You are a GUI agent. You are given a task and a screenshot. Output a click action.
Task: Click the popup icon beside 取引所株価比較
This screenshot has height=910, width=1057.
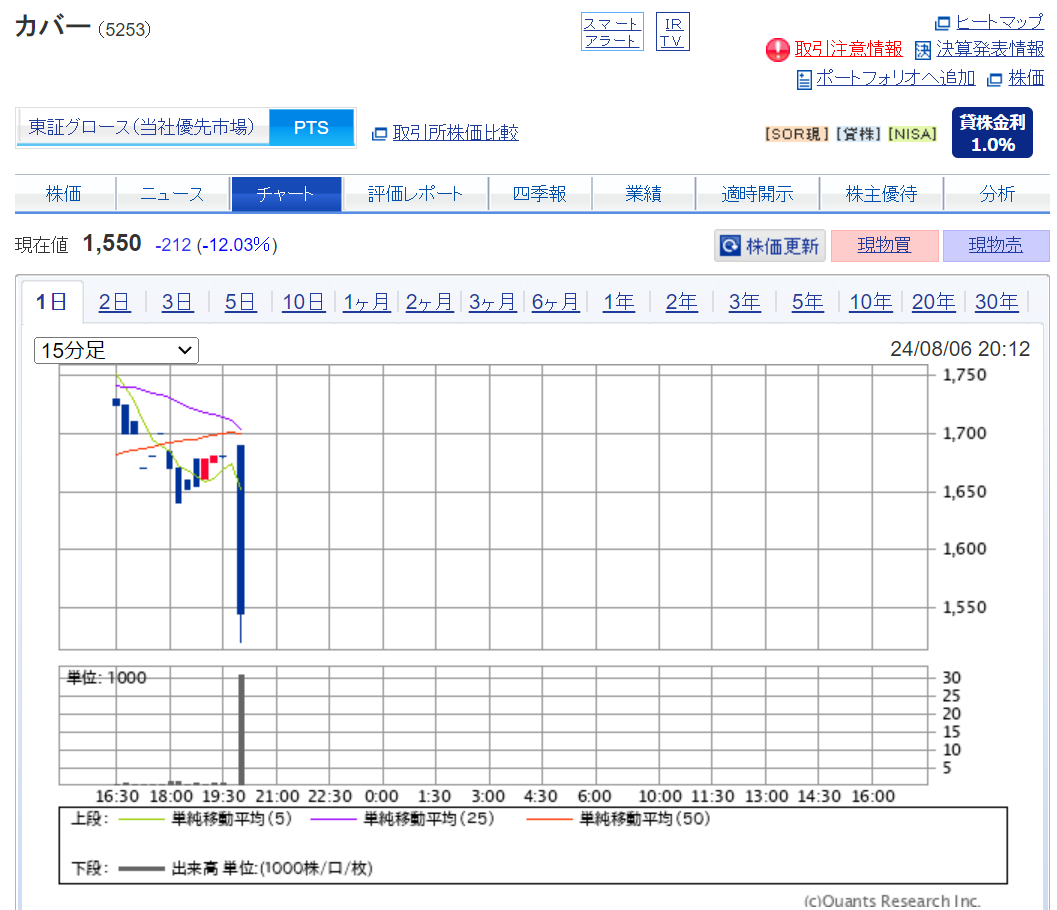[380, 134]
